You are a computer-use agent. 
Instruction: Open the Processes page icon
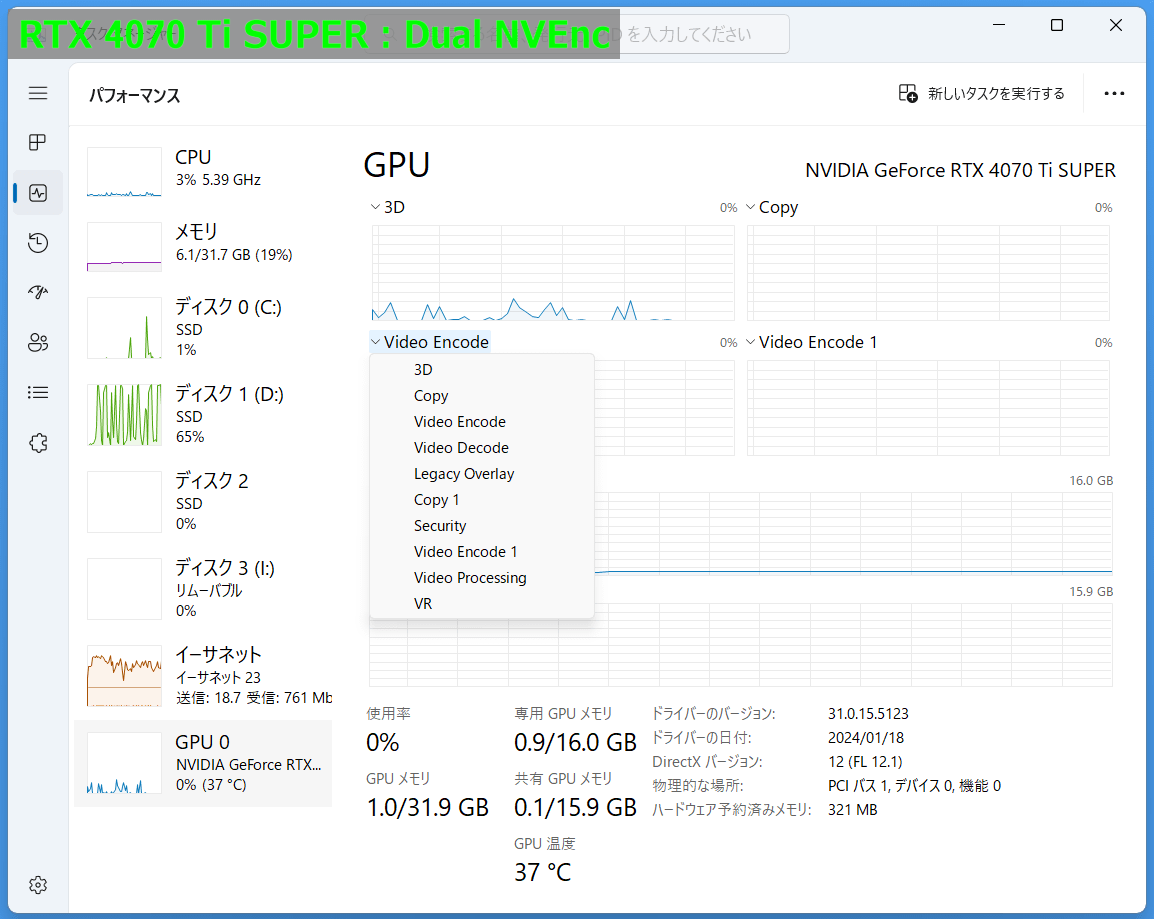pos(38,142)
